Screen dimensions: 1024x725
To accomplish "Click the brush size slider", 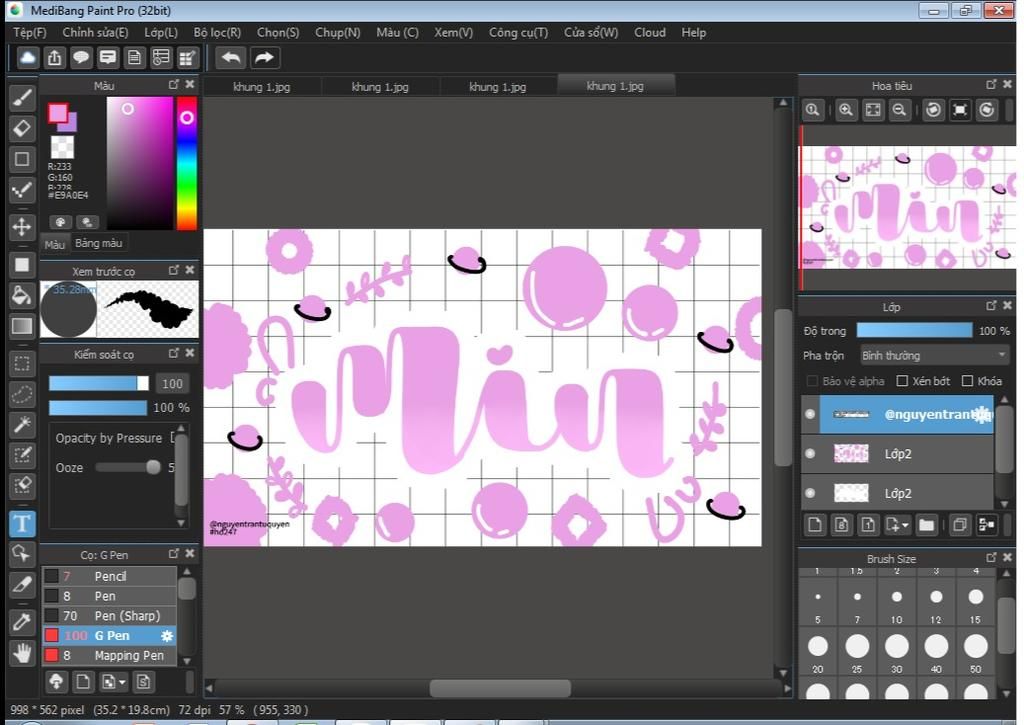I will (x=99, y=383).
